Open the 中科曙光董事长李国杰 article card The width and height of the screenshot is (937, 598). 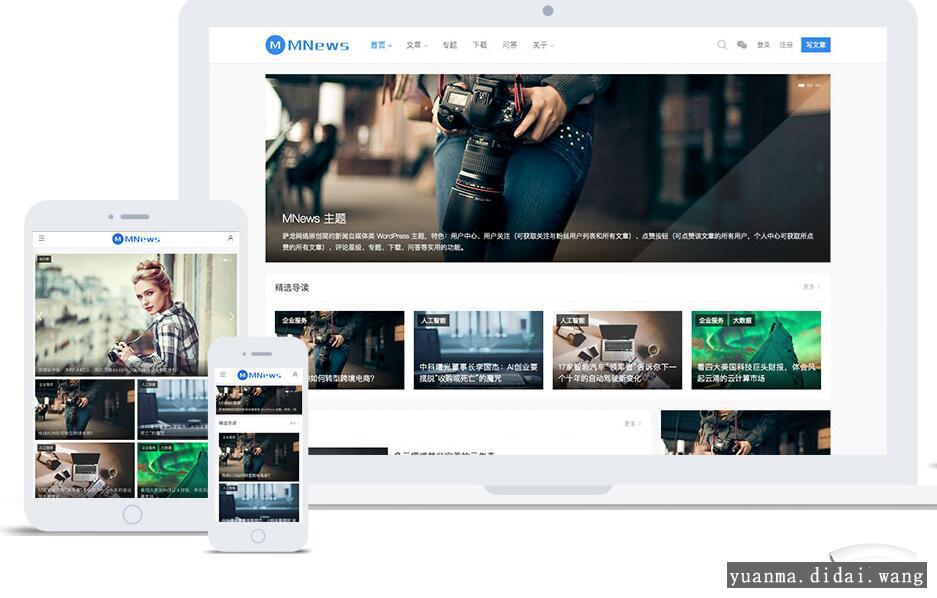(478, 350)
